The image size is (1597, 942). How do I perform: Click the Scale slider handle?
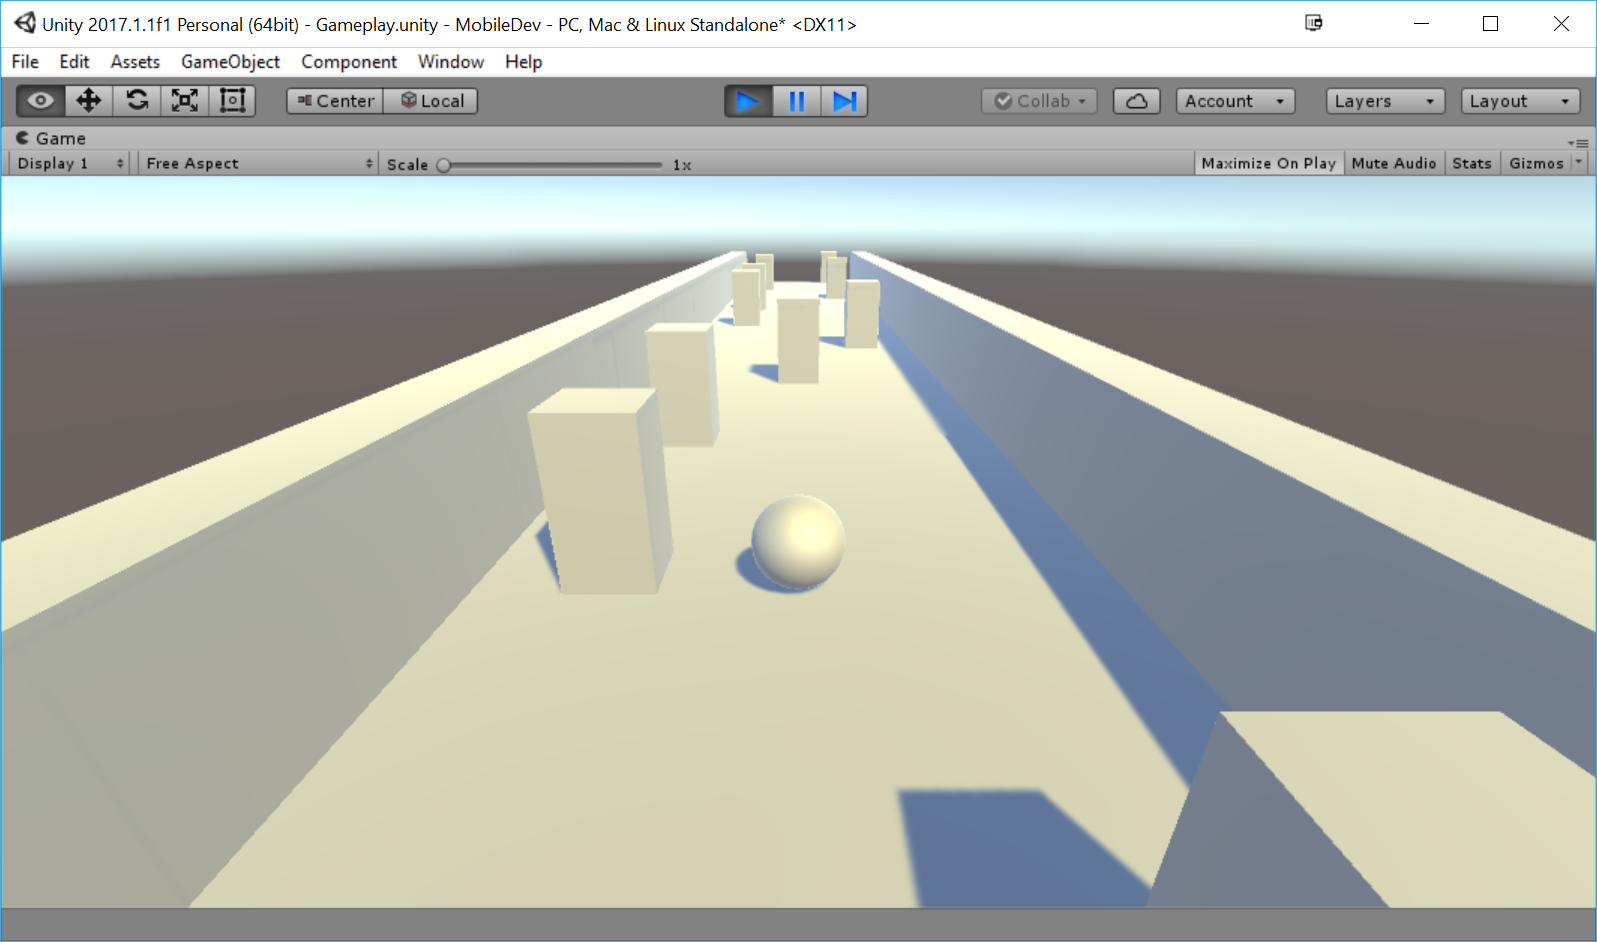pos(443,165)
